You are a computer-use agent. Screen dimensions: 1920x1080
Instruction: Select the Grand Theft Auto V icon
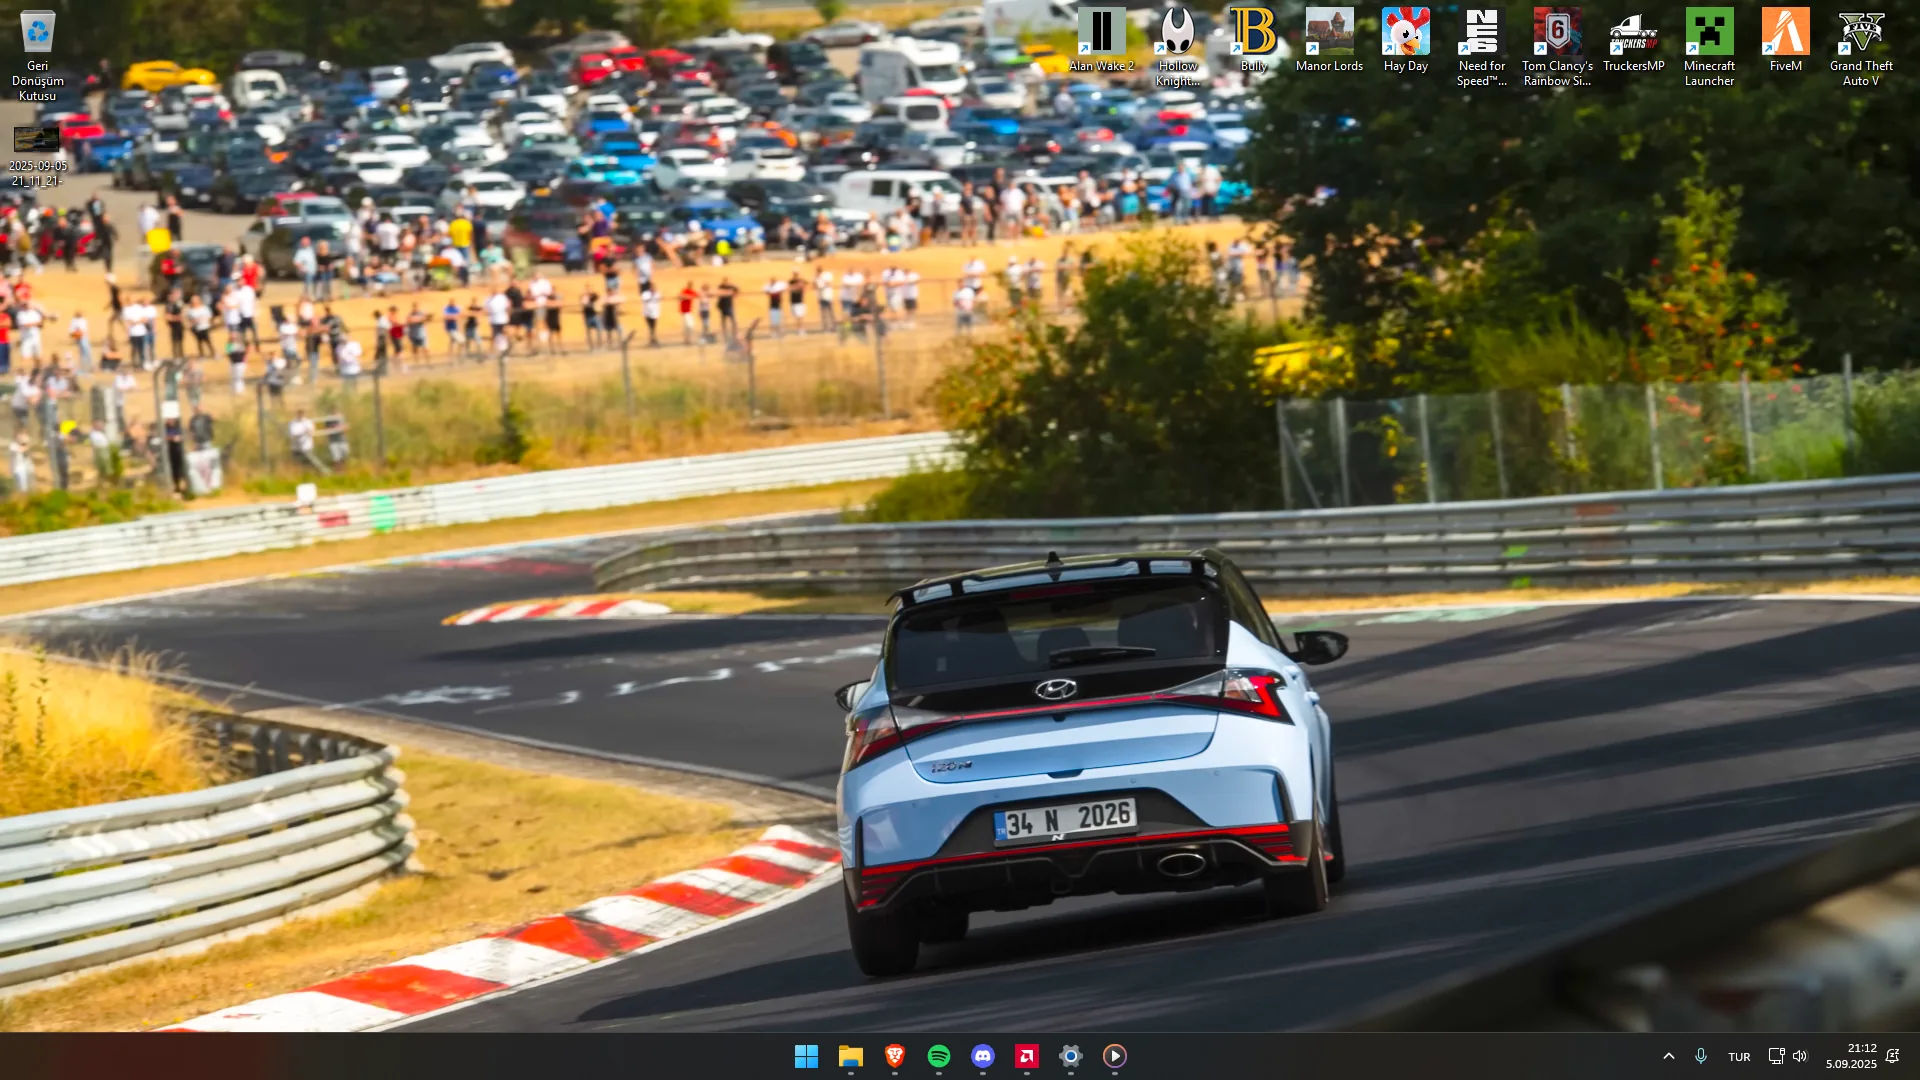click(1861, 47)
